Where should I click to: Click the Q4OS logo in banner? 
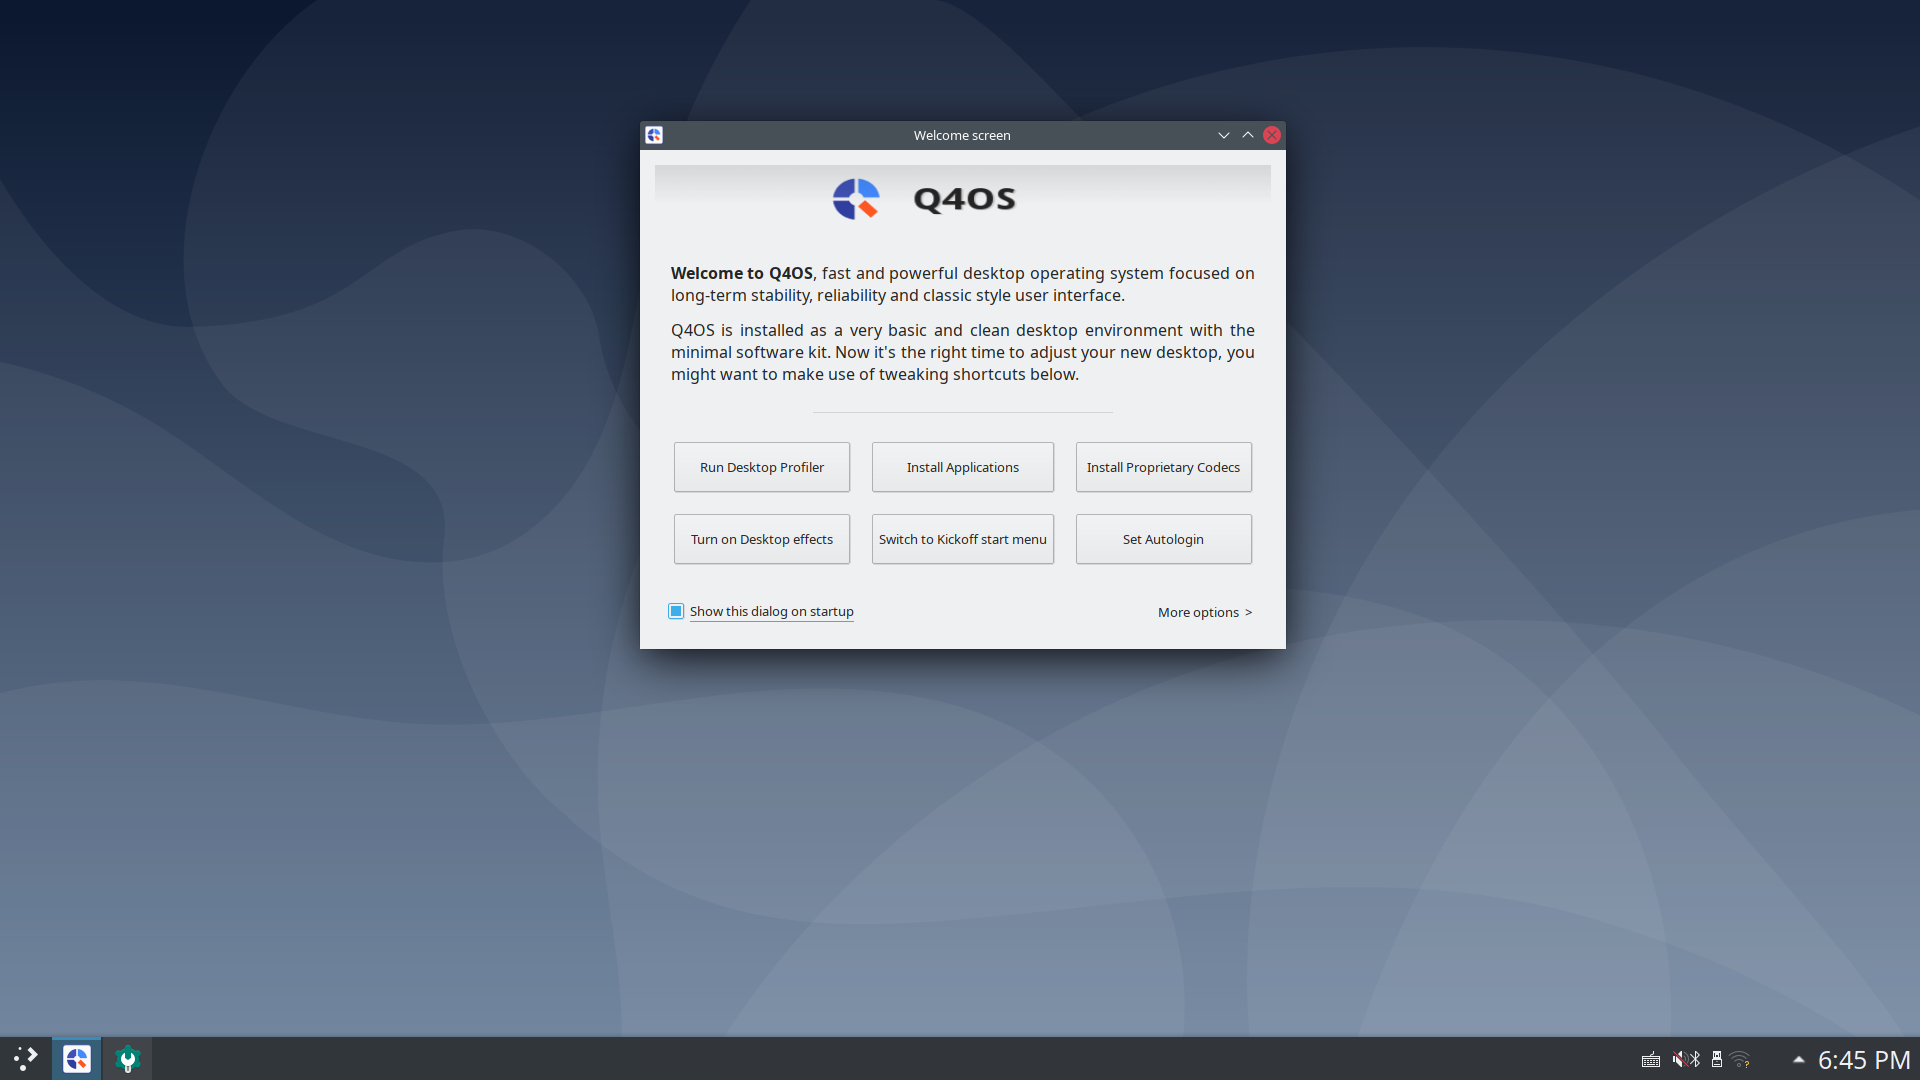point(856,199)
